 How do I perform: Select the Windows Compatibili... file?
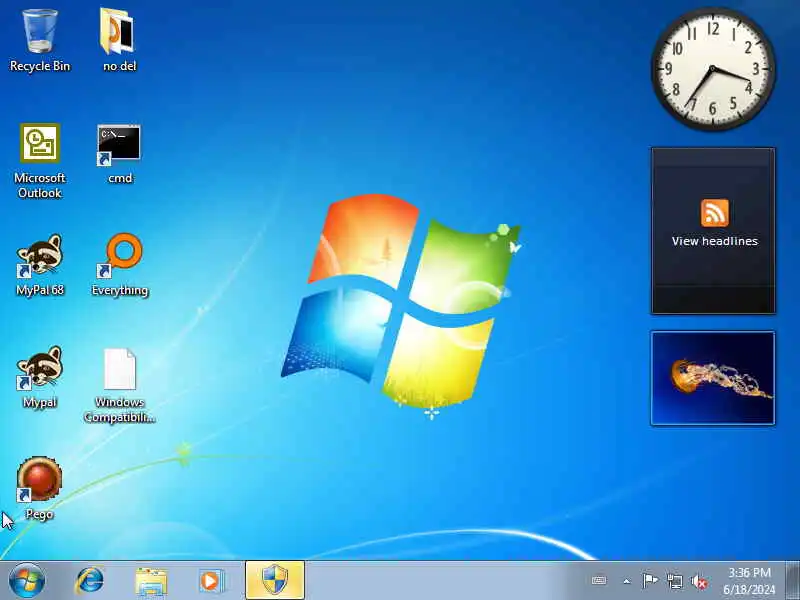(x=119, y=385)
